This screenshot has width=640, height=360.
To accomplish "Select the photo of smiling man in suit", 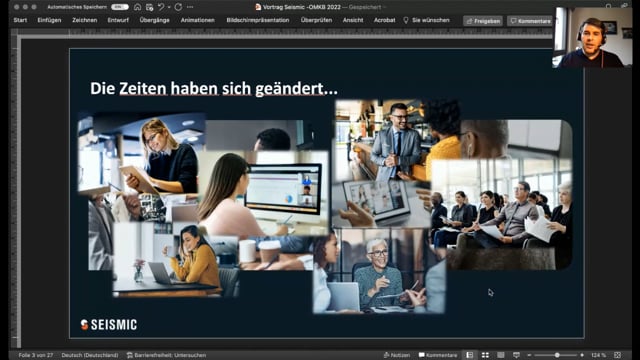I will tap(398, 141).
